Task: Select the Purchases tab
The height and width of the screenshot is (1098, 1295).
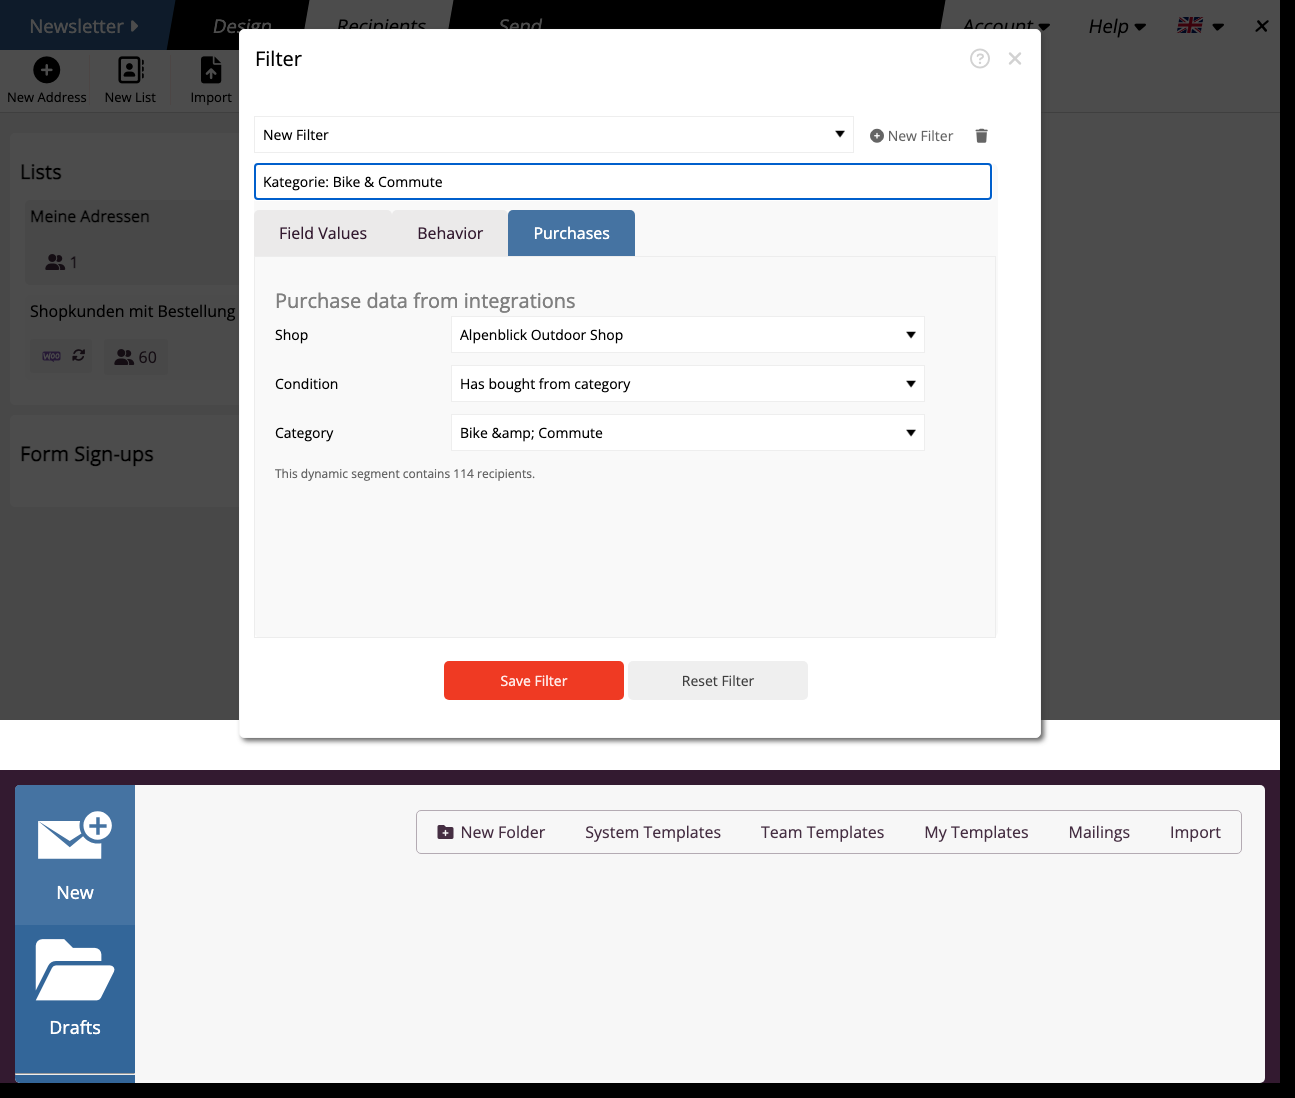Action: 571,233
